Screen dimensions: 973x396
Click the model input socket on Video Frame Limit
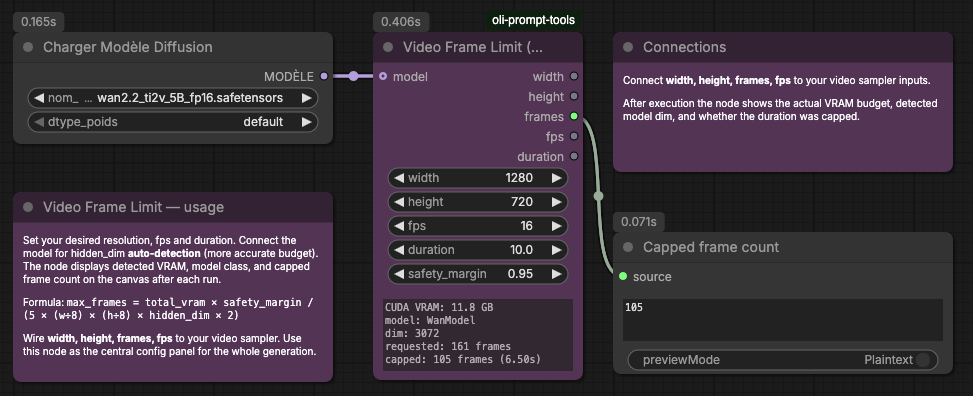[383, 76]
